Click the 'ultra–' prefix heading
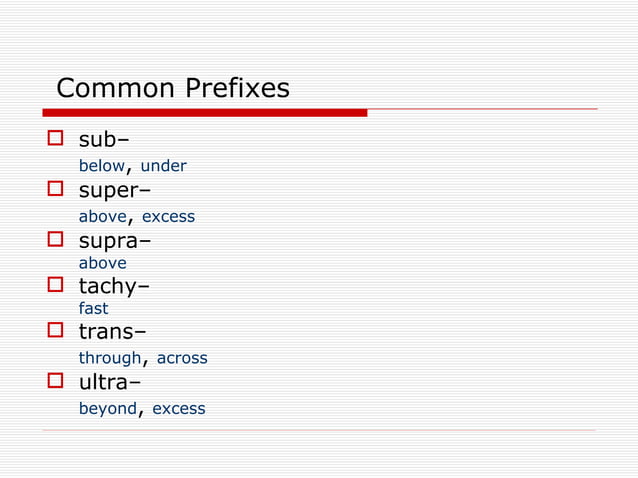Screen dimensions: 638x478 tap(109, 382)
